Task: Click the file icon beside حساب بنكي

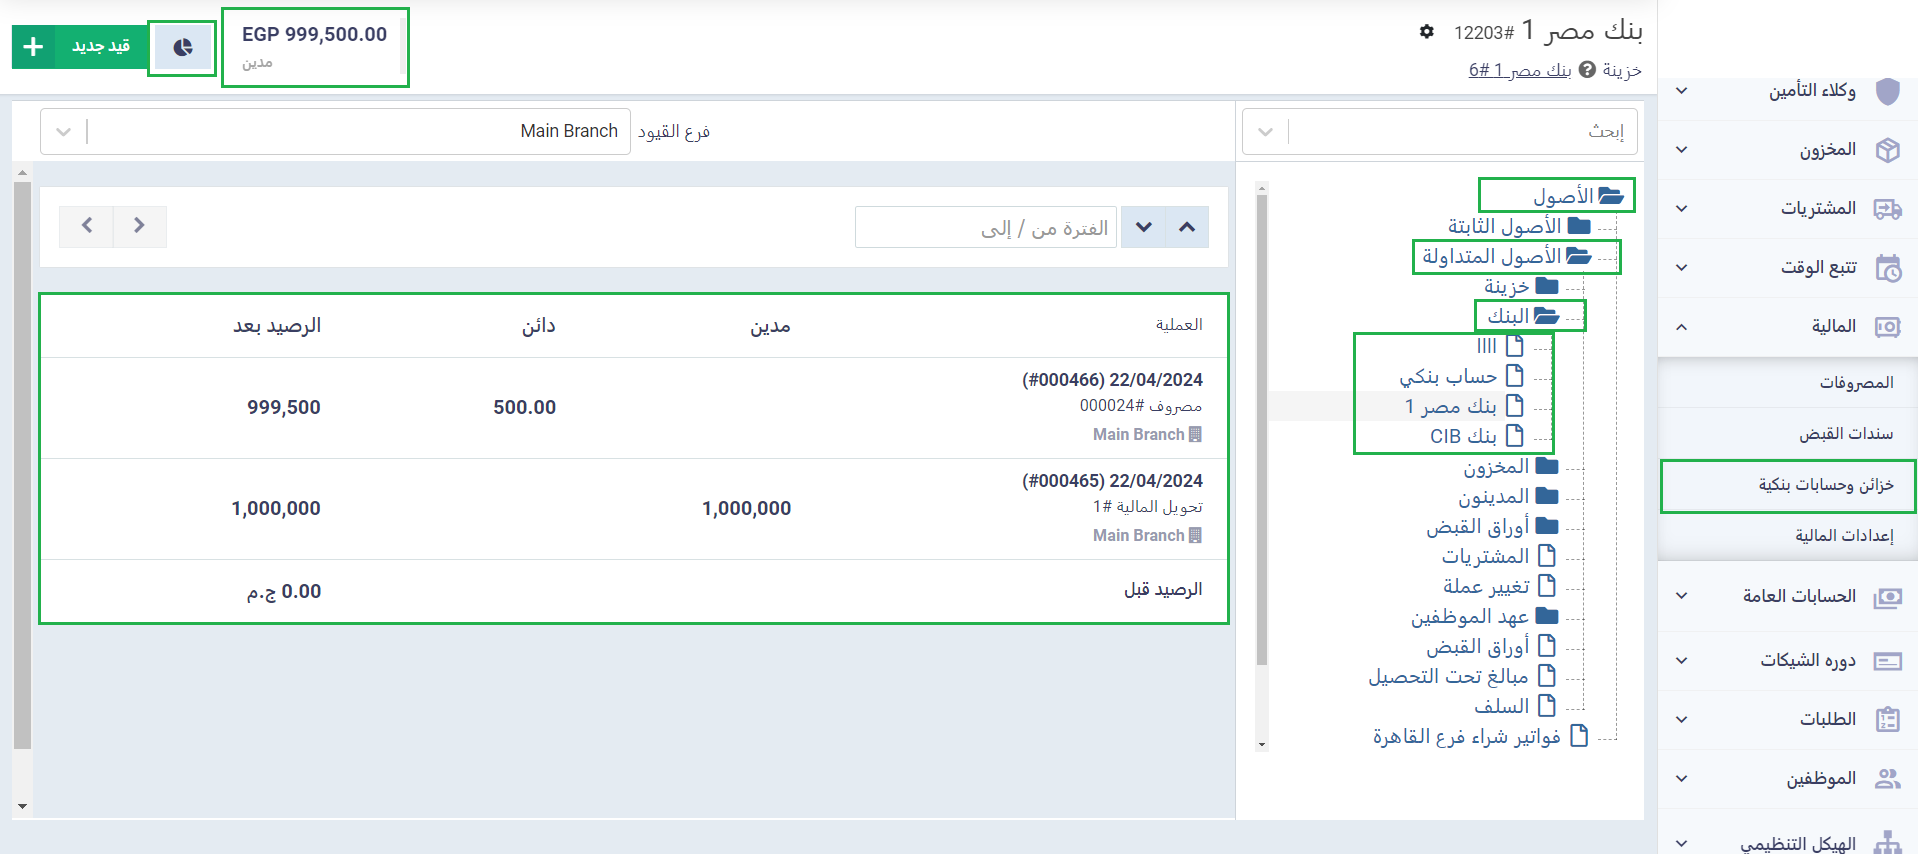Action: point(1514,376)
